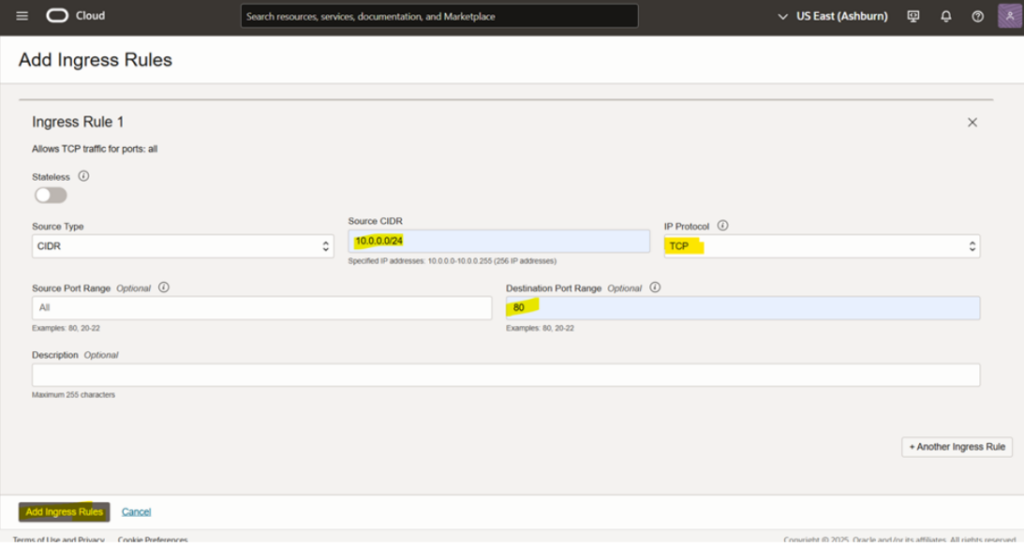The width and height of the screenshot is (1024, 546).
Task: Click the Cancel link
Action: [x=136, y=512]
